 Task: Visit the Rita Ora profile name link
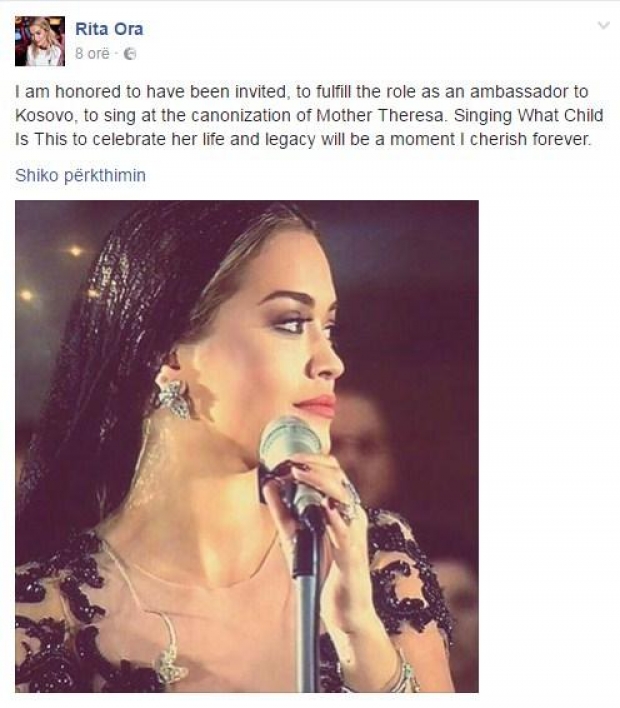(109, 29)
